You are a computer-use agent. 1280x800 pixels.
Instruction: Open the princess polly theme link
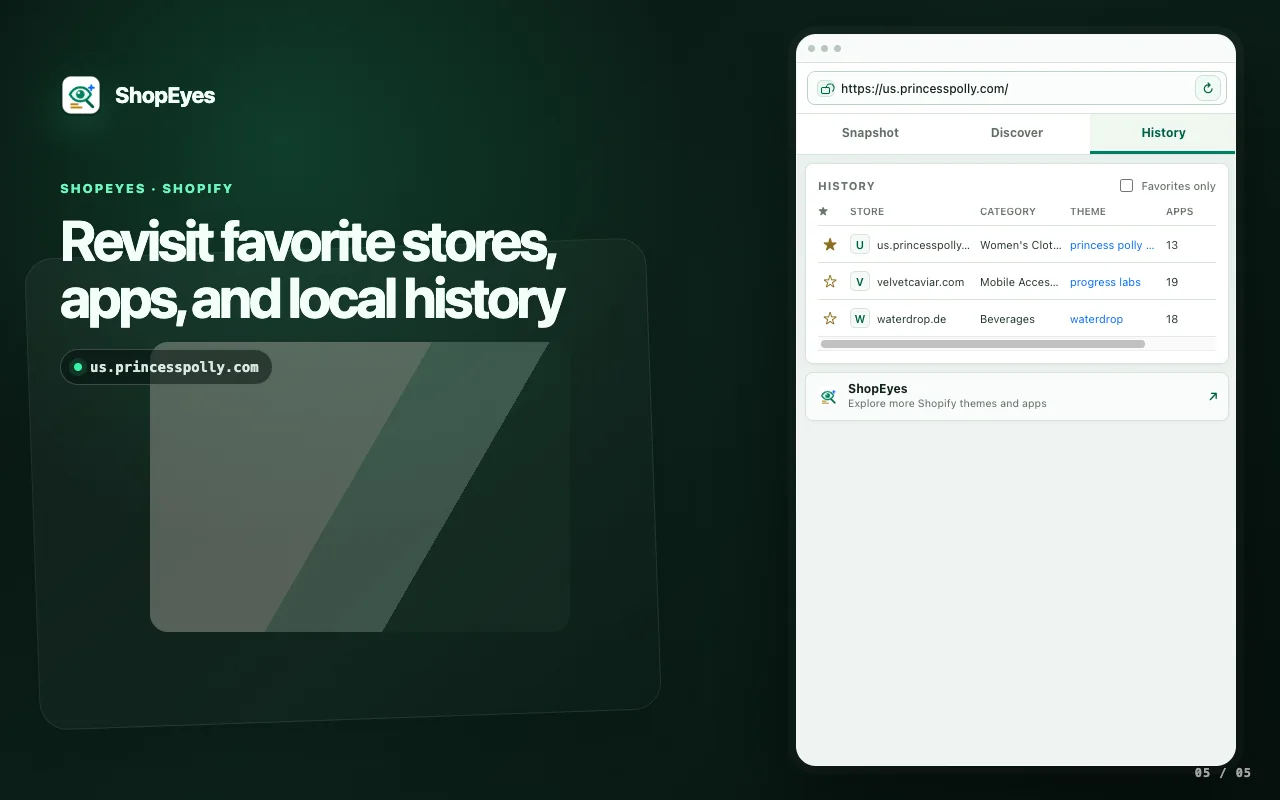(x=1112, y=245)
